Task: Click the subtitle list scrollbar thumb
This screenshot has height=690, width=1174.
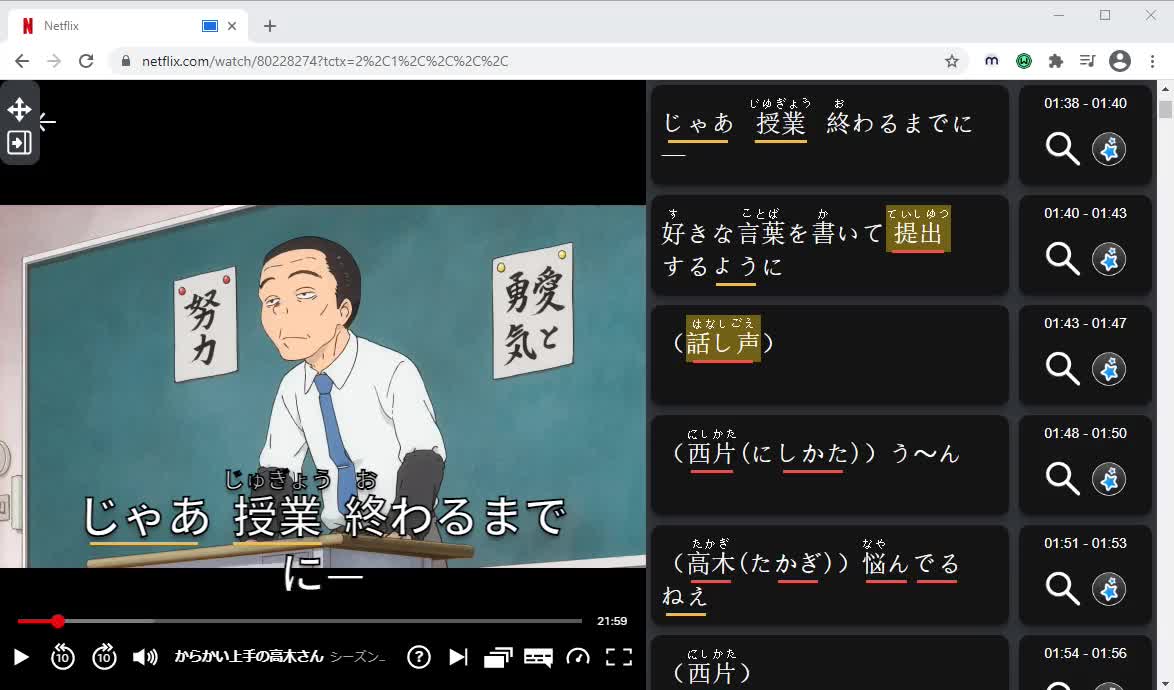Action: tap(1166, 109)
